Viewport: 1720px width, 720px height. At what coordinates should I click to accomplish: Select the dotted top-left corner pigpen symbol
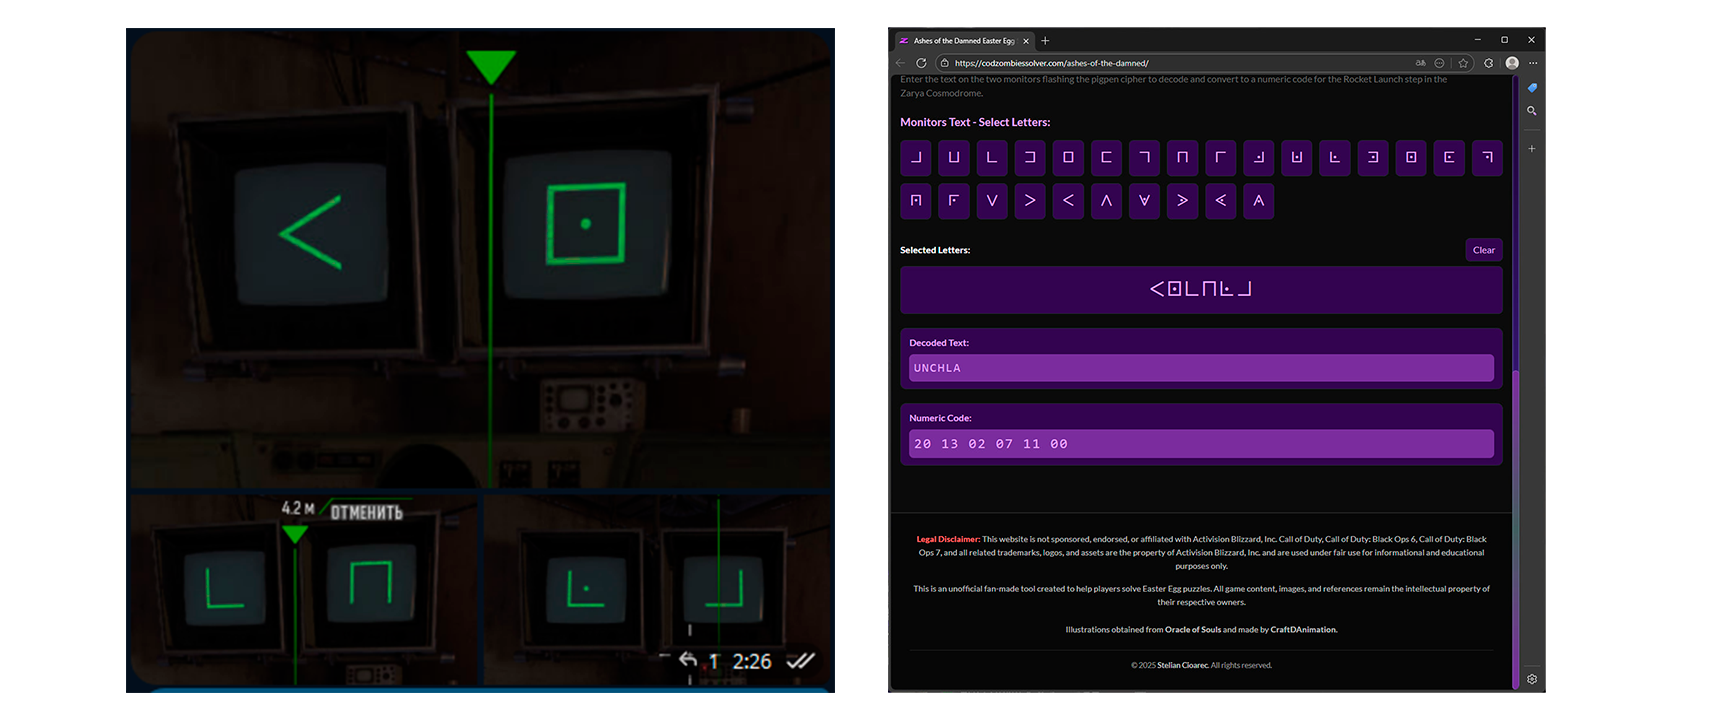click(954, 200)
